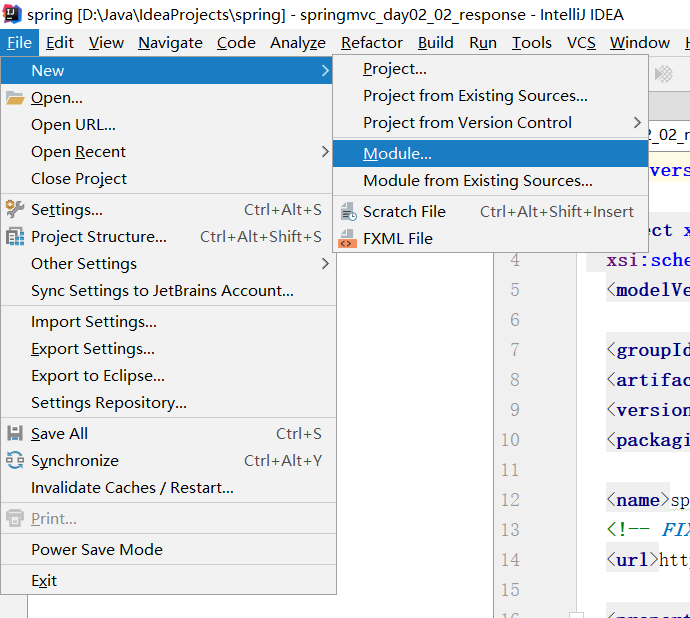
Task: Select Module... from the New submenu
Action: [397, 154]
